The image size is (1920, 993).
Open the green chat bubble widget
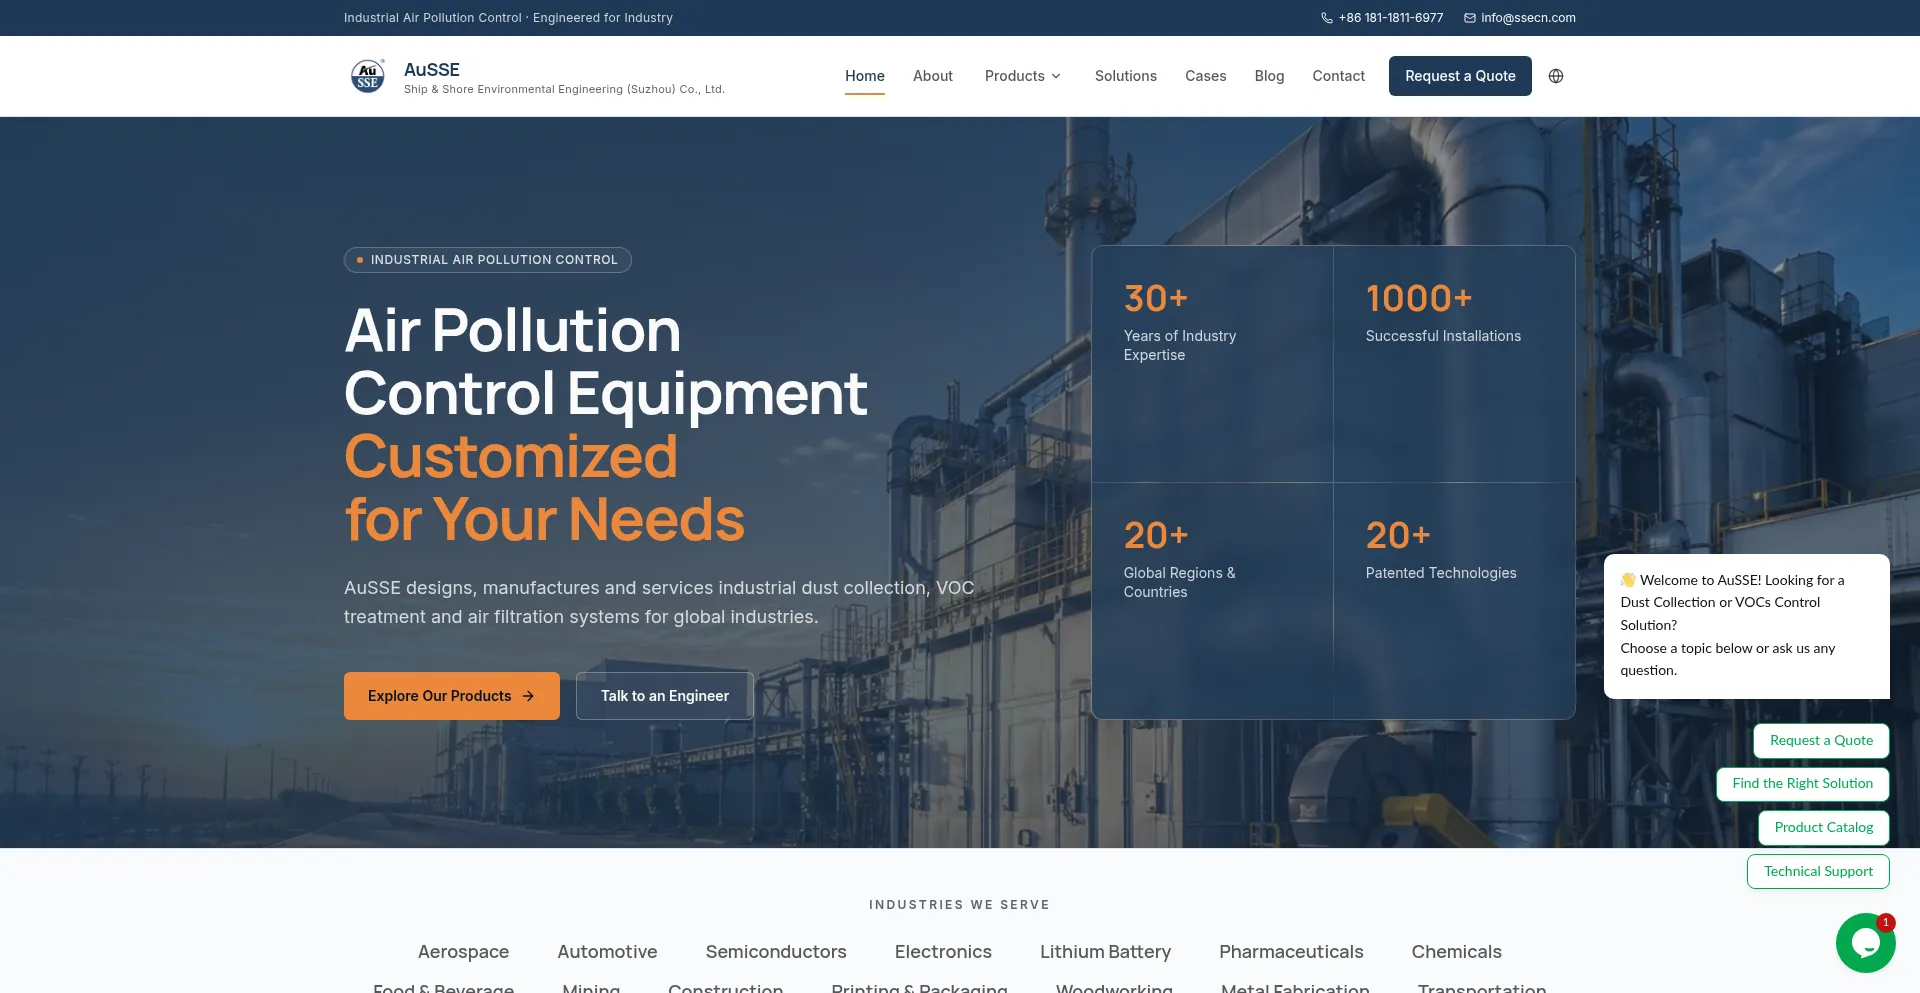pyautogui.click(x=1865, y=943)
